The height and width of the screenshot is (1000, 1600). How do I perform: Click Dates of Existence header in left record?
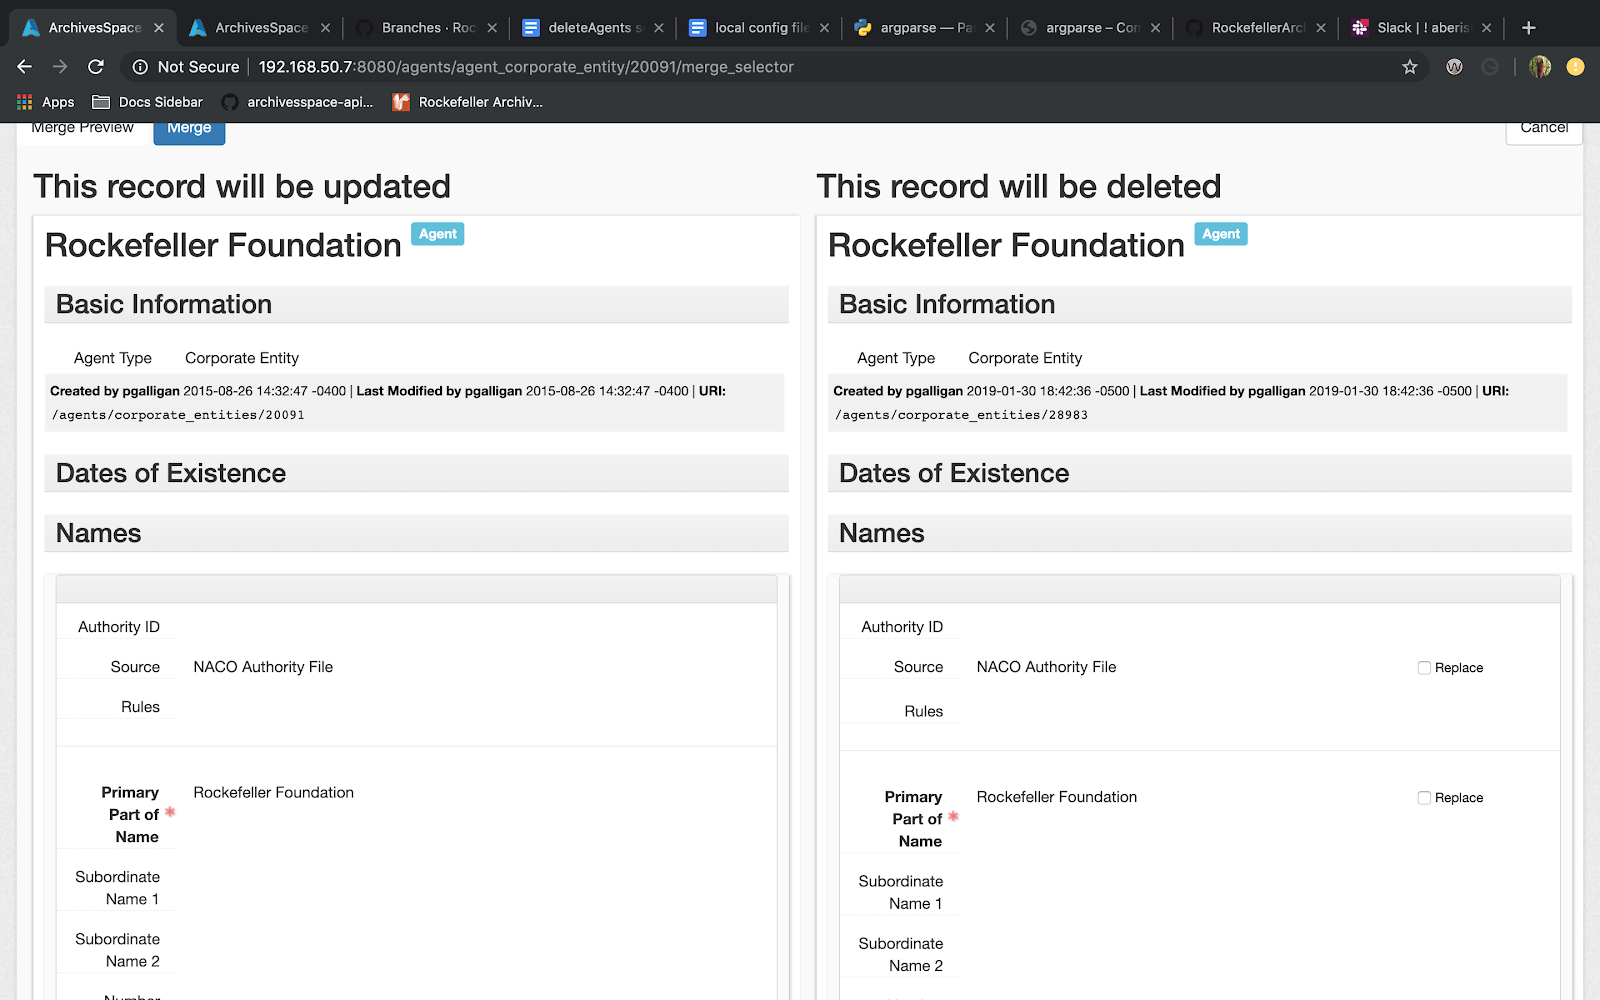coord(416,473)
